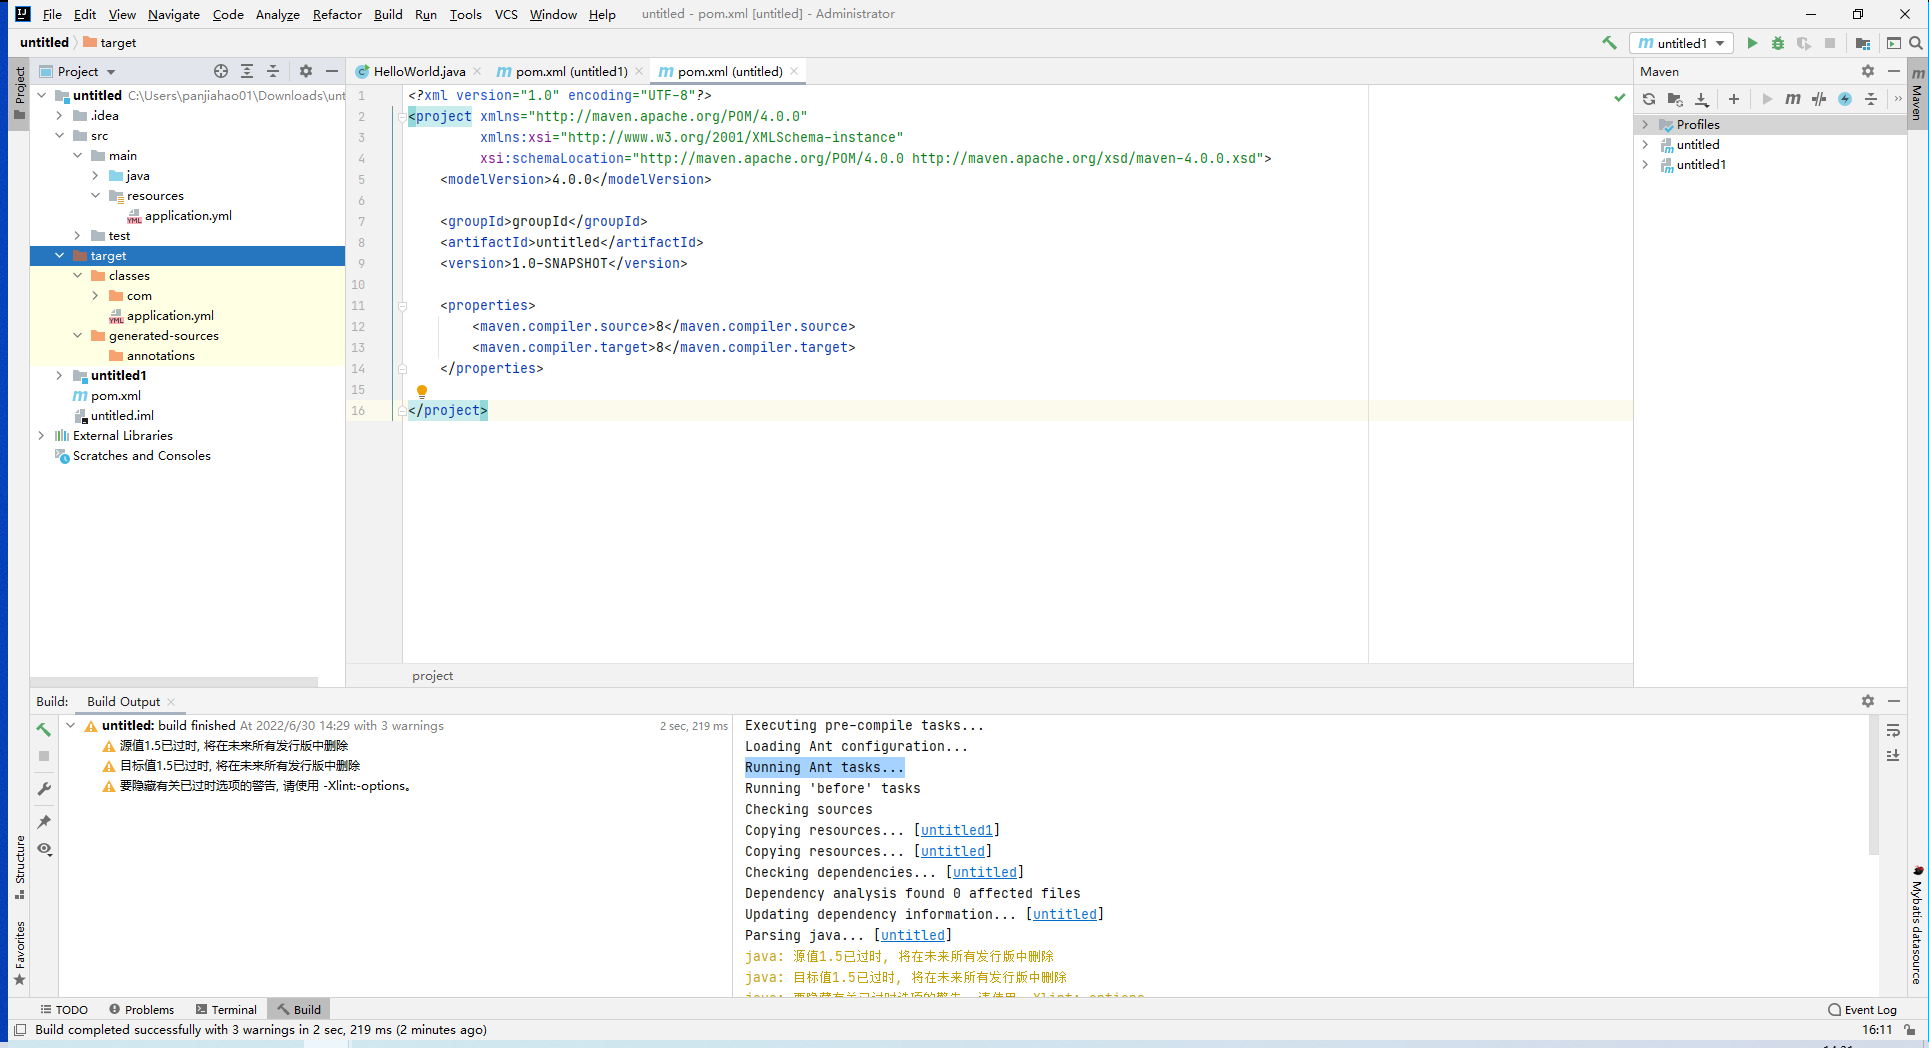Run the untitled1 configuration
Viewport: 1929px width, 1048px height.
click(1752, 43)
